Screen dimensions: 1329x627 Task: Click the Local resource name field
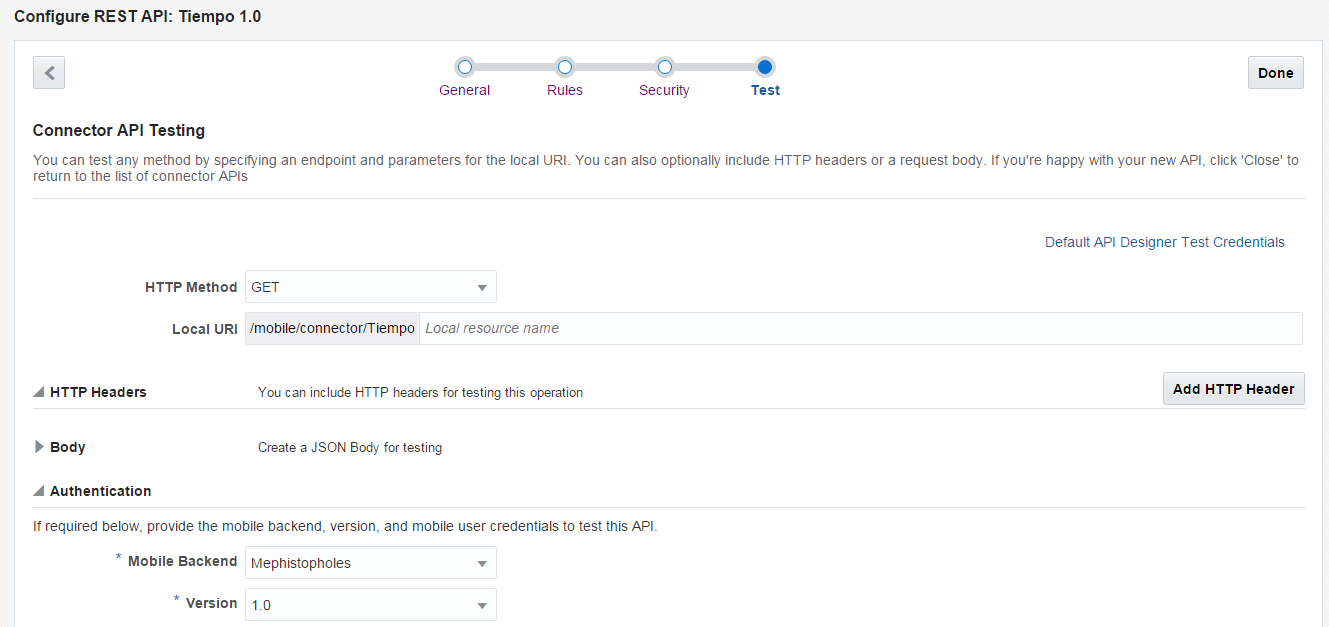coord(860,328)
